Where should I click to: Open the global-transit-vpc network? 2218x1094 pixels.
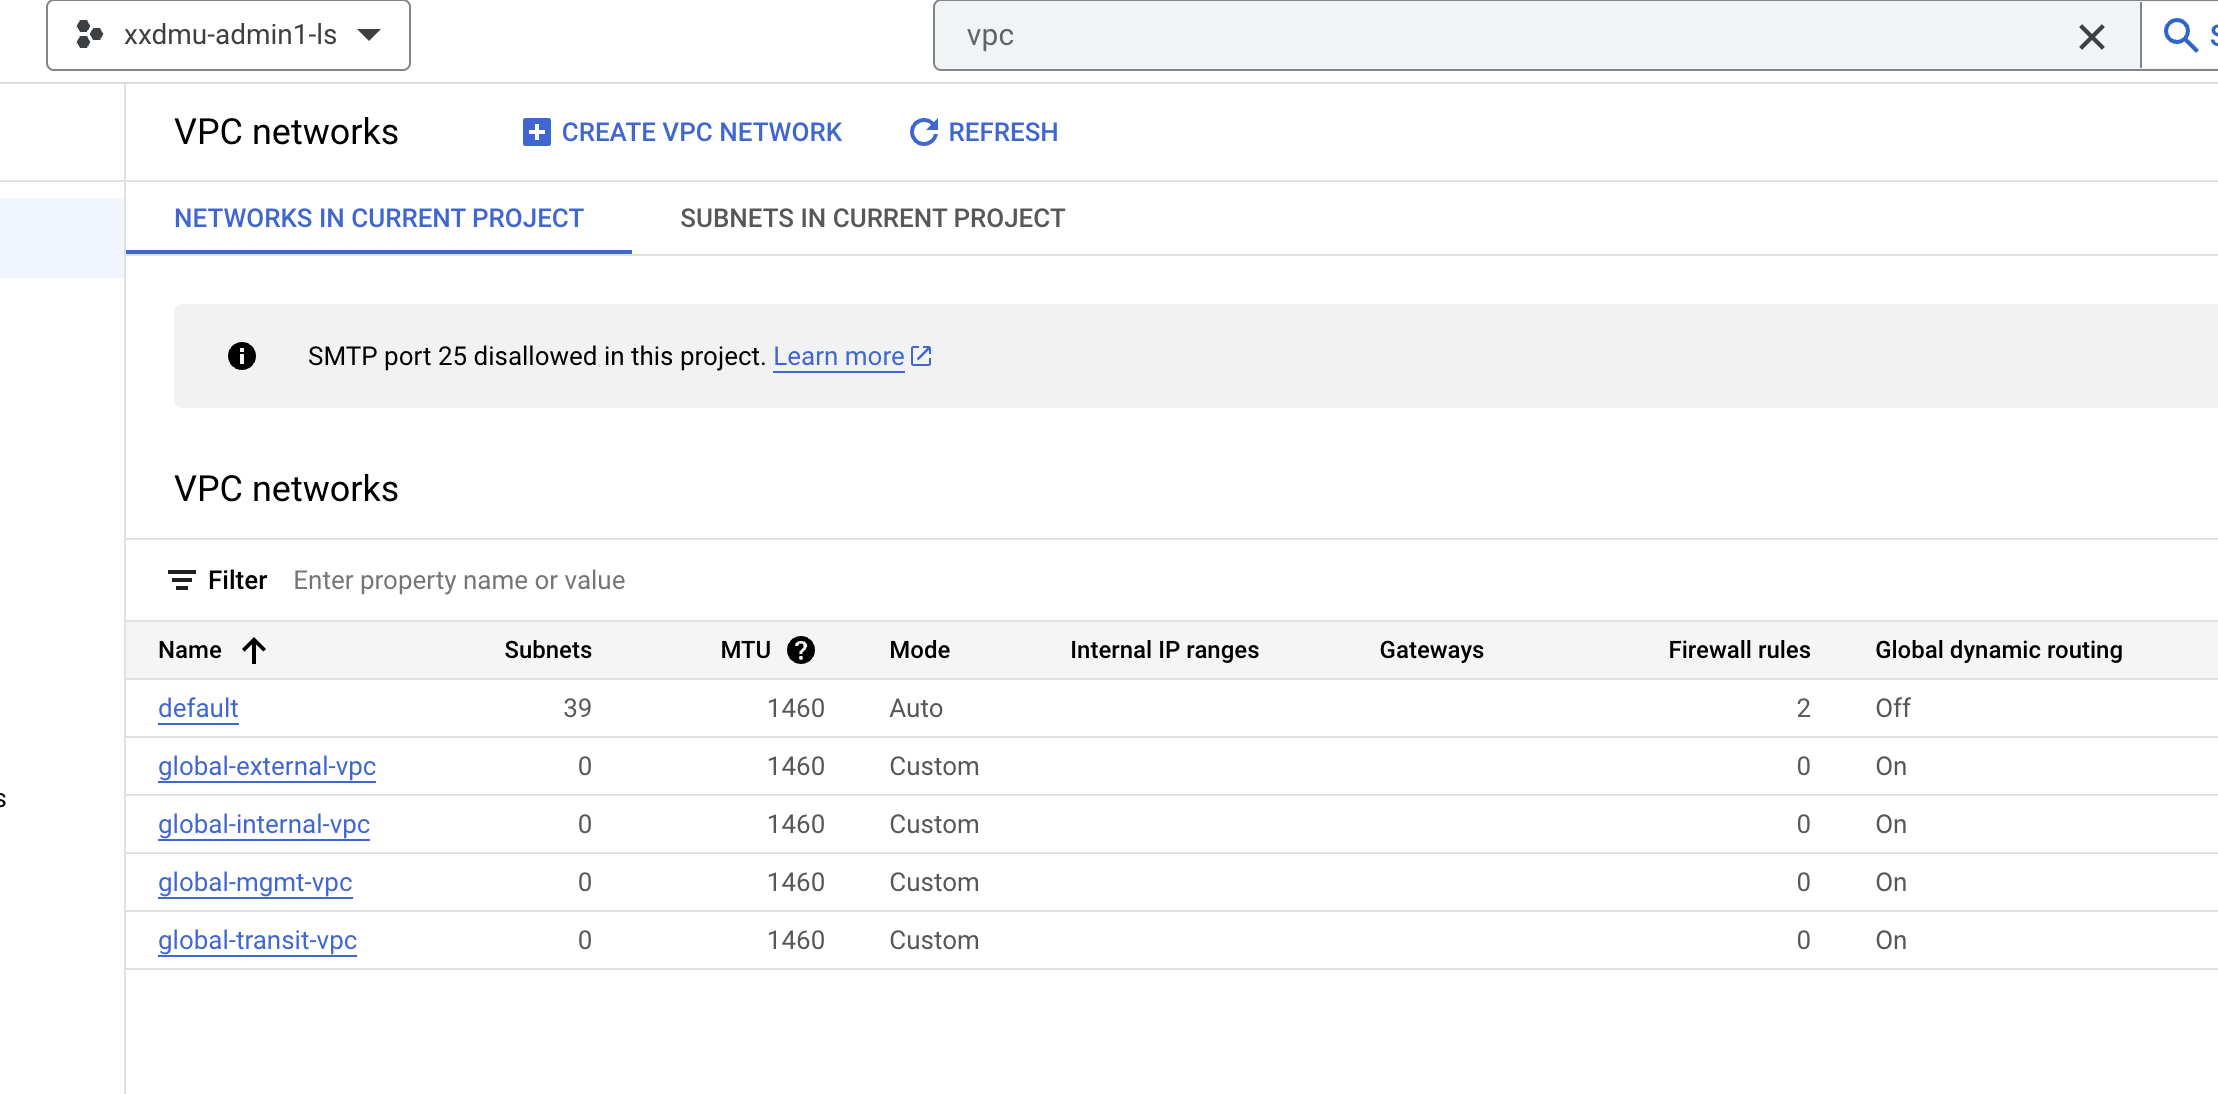tap(257, 940)
